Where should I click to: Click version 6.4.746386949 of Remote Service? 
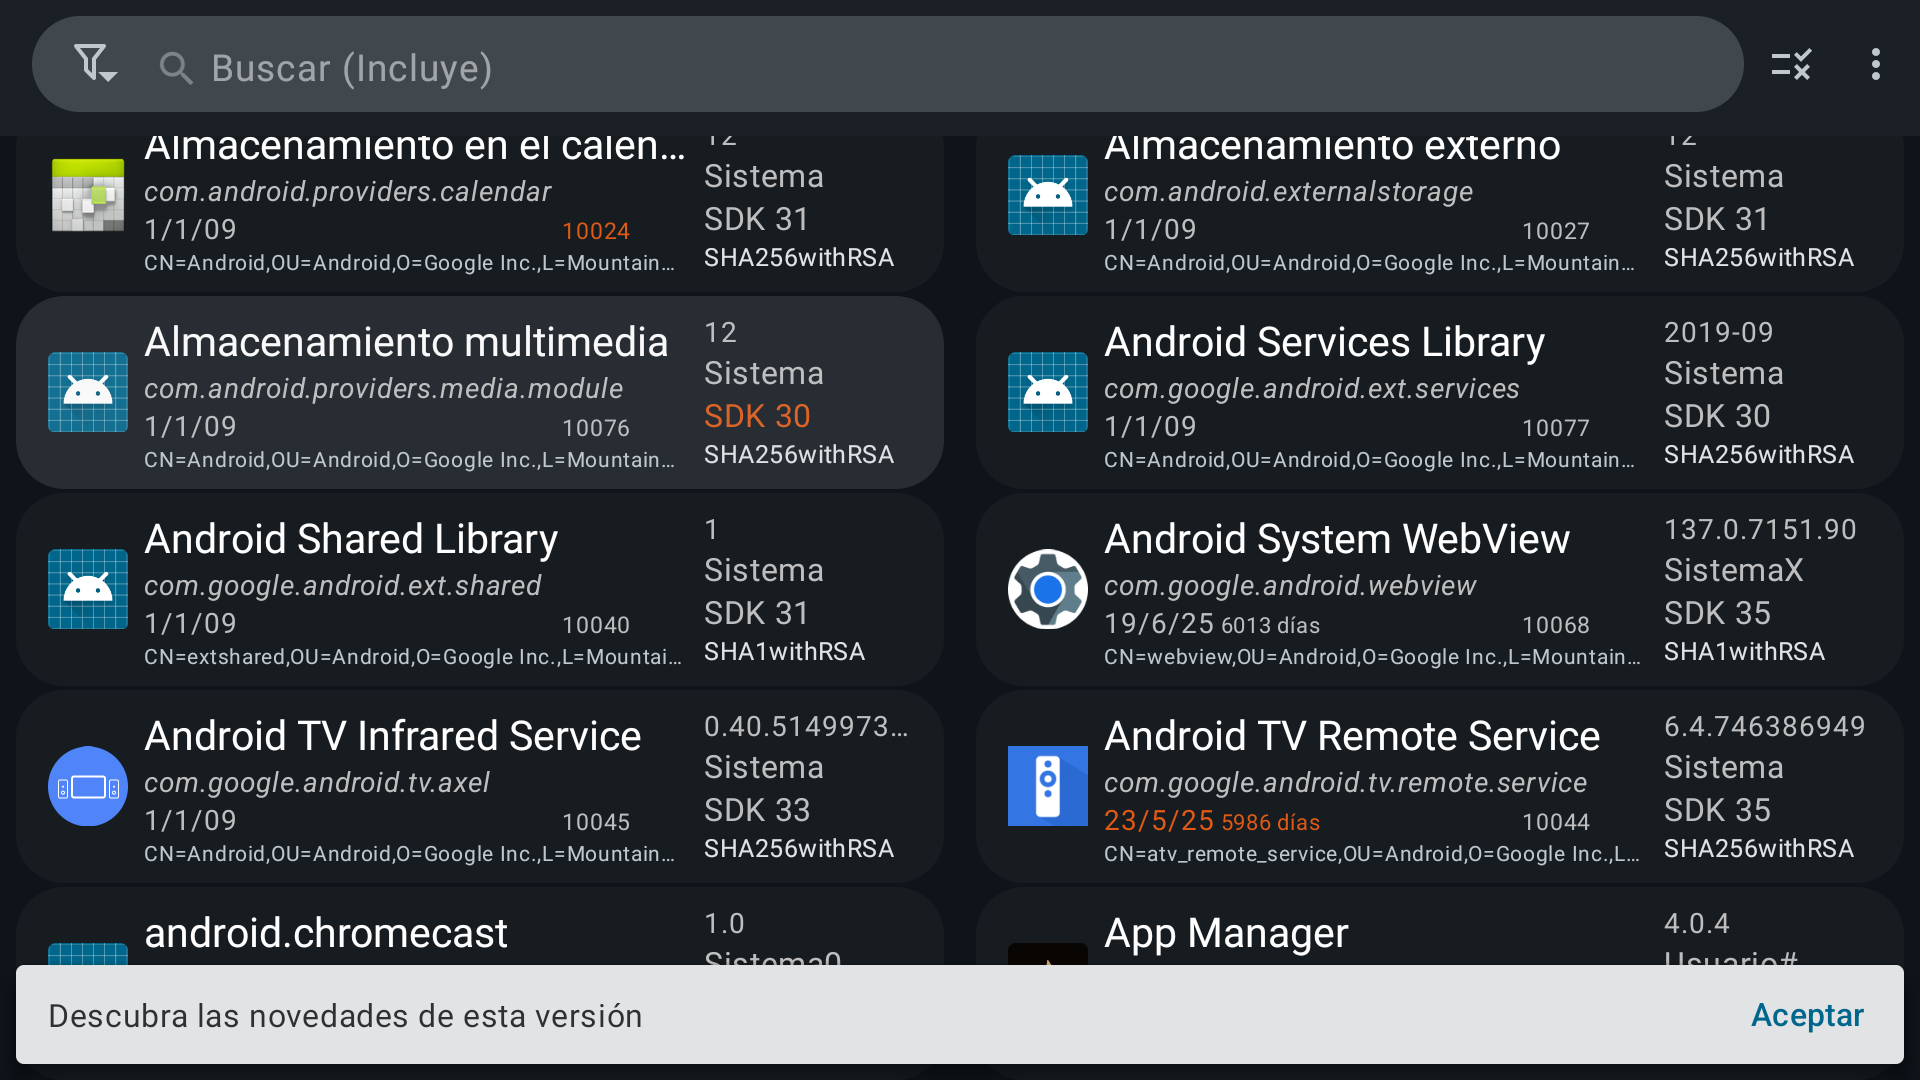pyautogui.click(x=1764, y=726)
